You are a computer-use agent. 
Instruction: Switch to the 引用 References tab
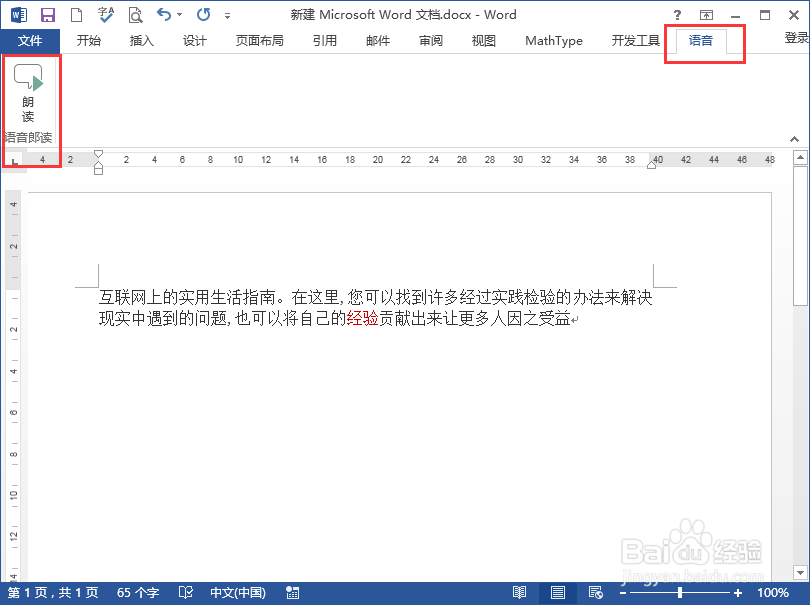click(x=324, y=41)
